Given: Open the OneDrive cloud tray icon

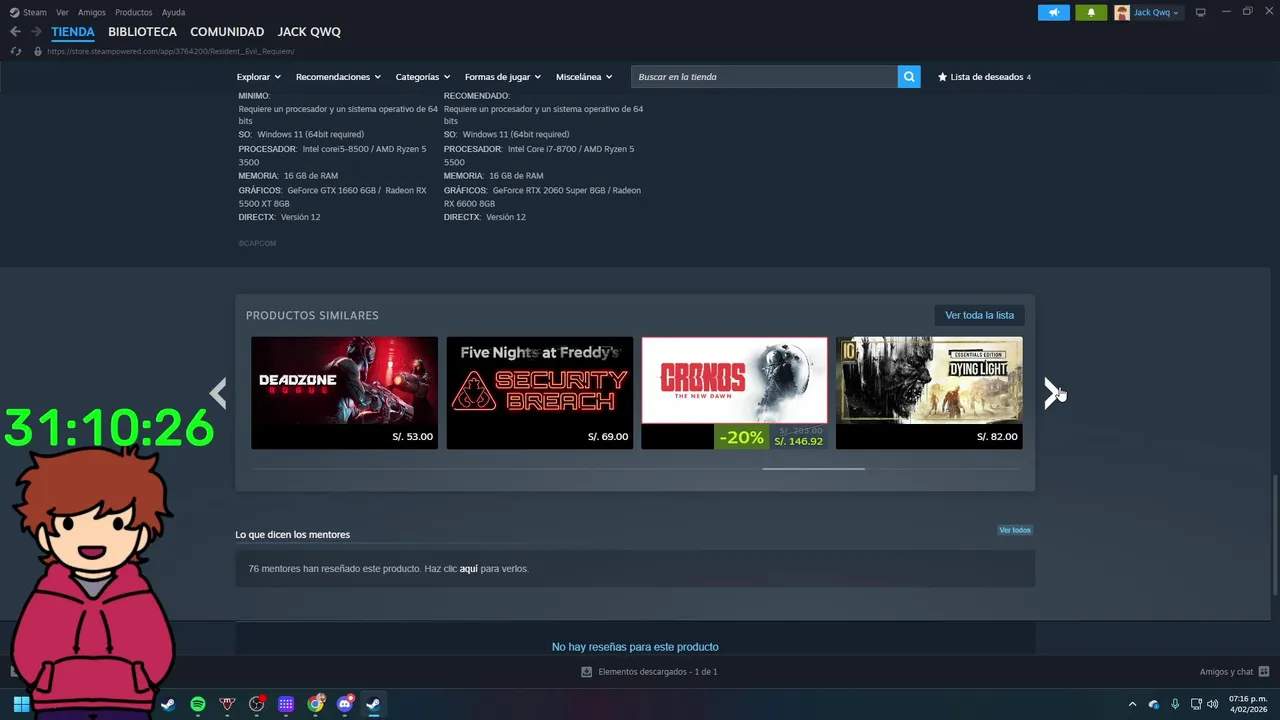Looking at the screenshot, I should coord(1154,704).
